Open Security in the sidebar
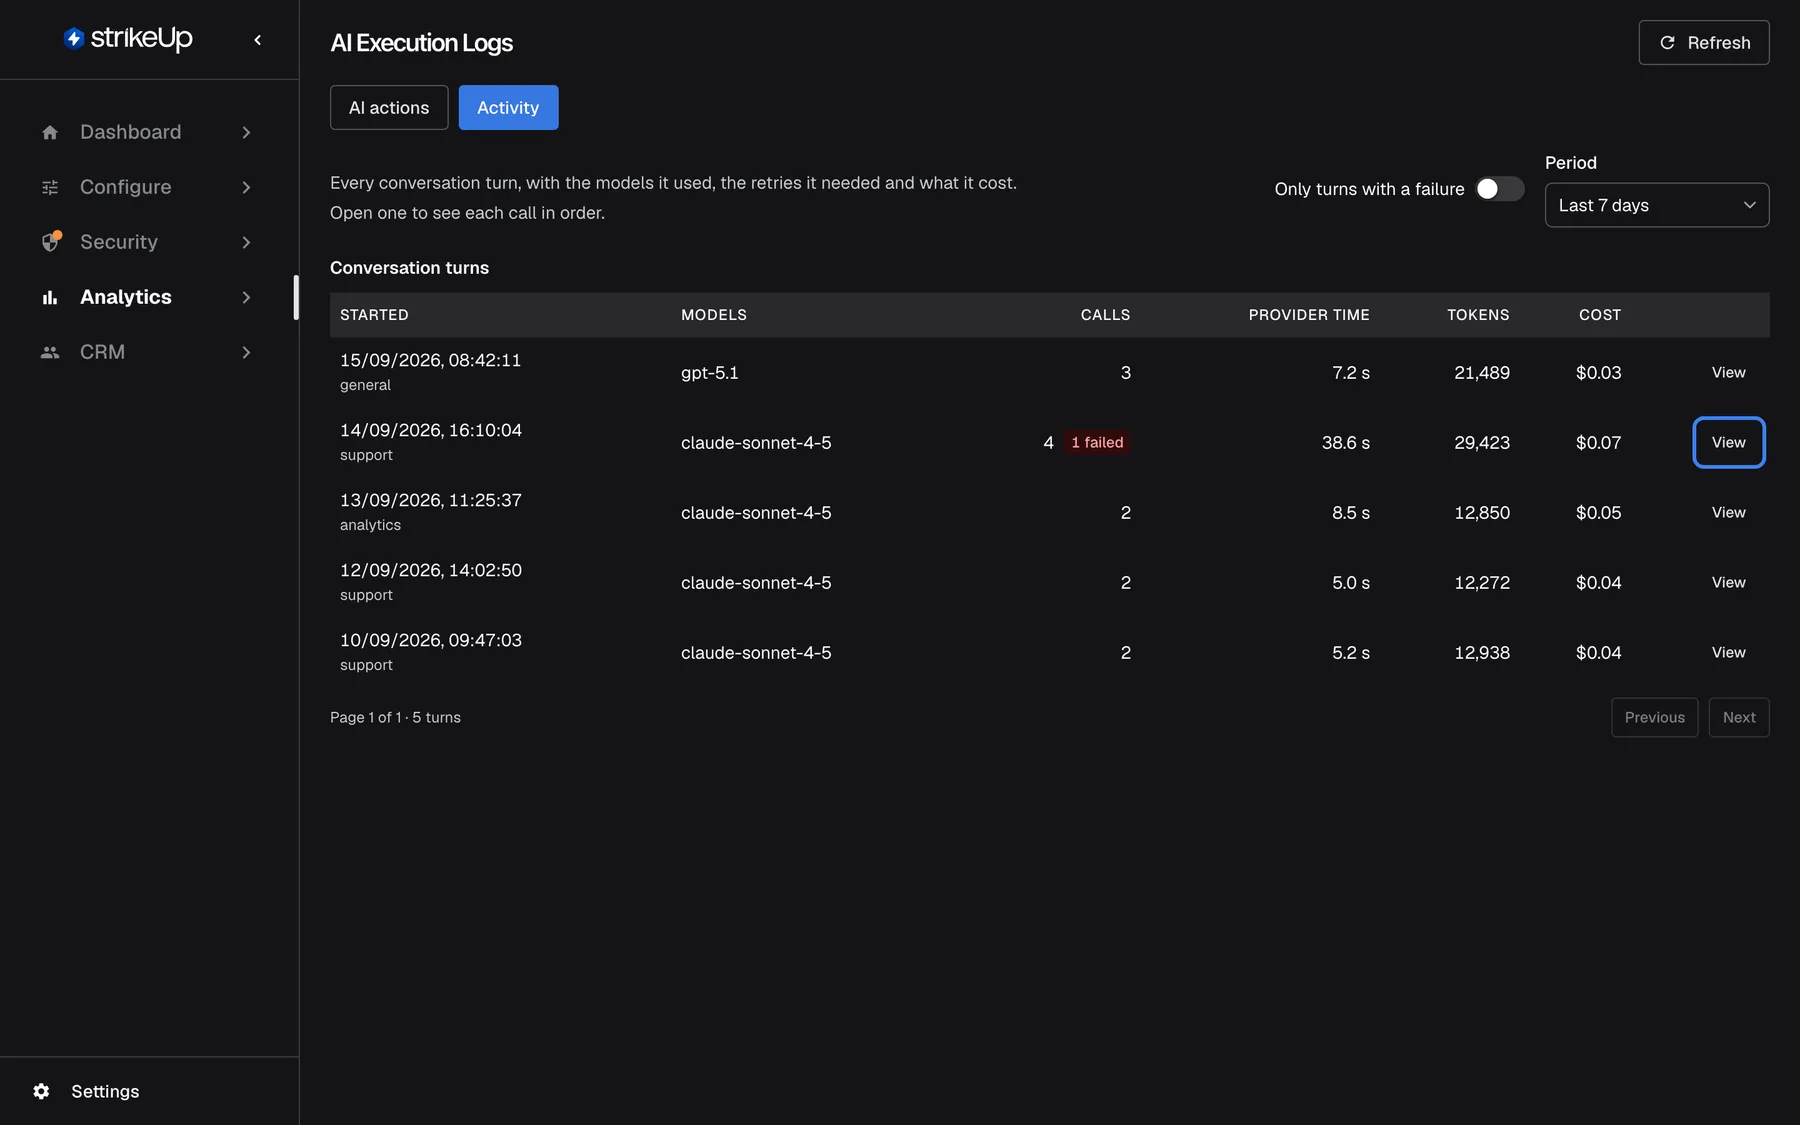 tap(148, 242)
